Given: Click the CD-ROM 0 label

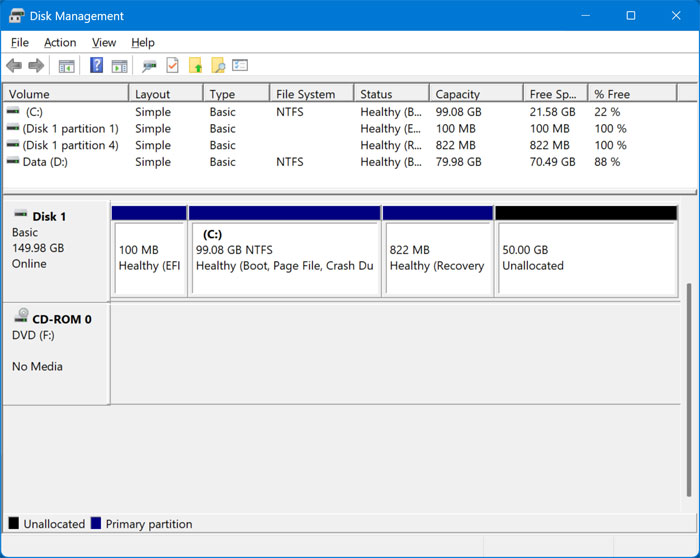Looking at the screenshot, I should pos(62,319).
